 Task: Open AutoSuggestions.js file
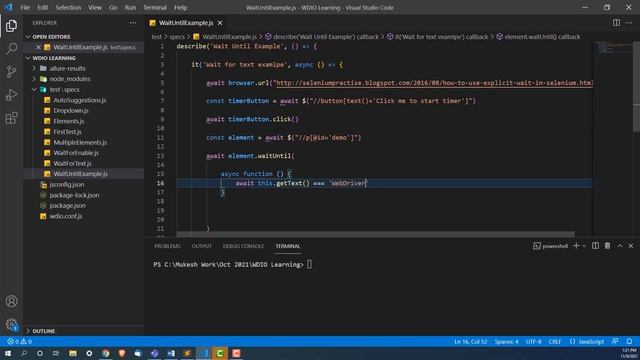point(80,100)
